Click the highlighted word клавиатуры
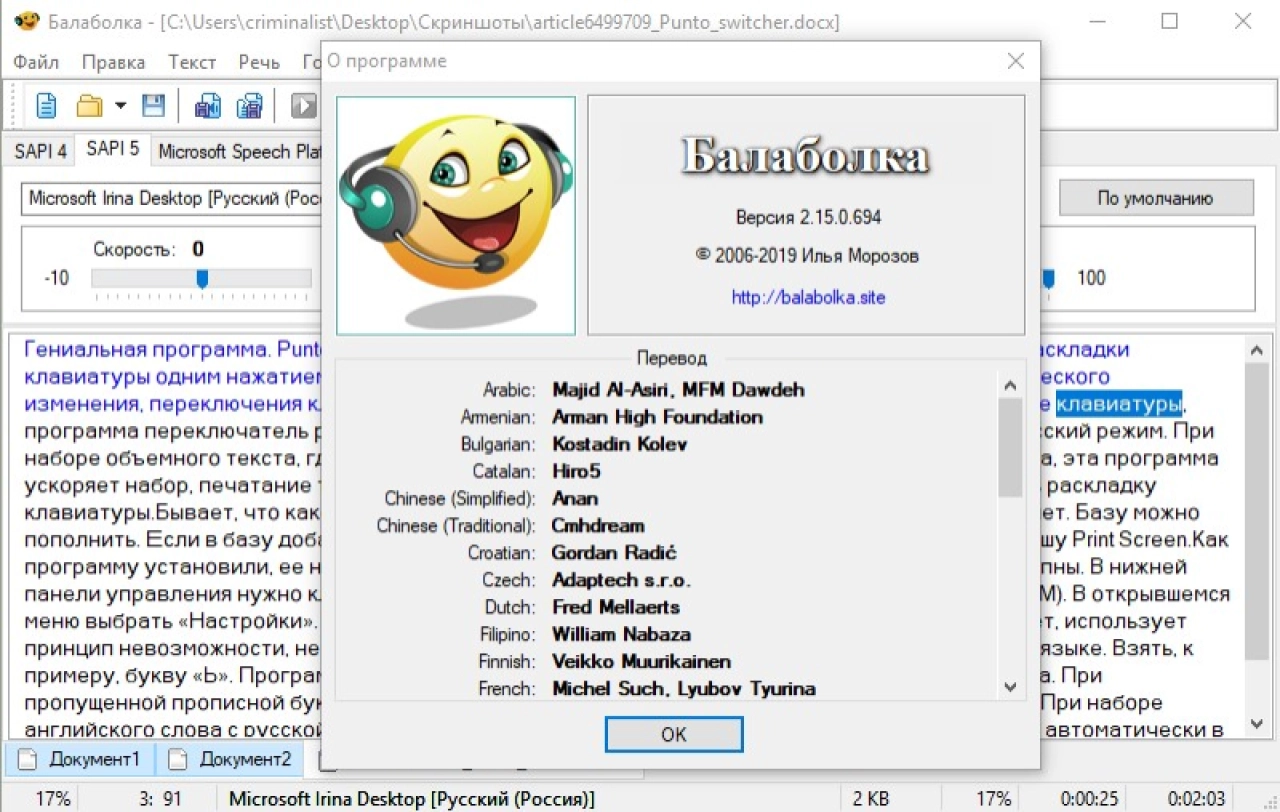The width and height of the screenshot is (1280, 812). click(1119, 404)
